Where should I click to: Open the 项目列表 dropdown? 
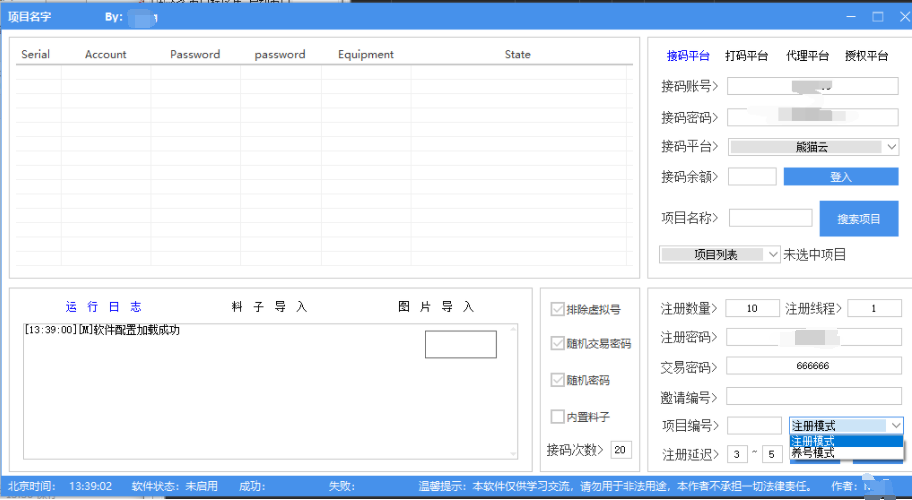pyautogui.click(x=719, y=255)
